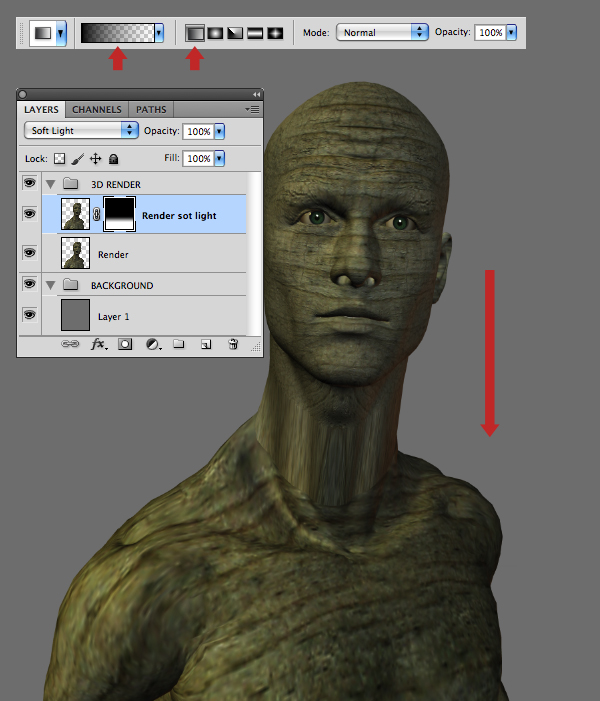The width and height of the screenshot is (600, 701).
Task: Hide the 3D RENDER group
Action: click(30, 183)
